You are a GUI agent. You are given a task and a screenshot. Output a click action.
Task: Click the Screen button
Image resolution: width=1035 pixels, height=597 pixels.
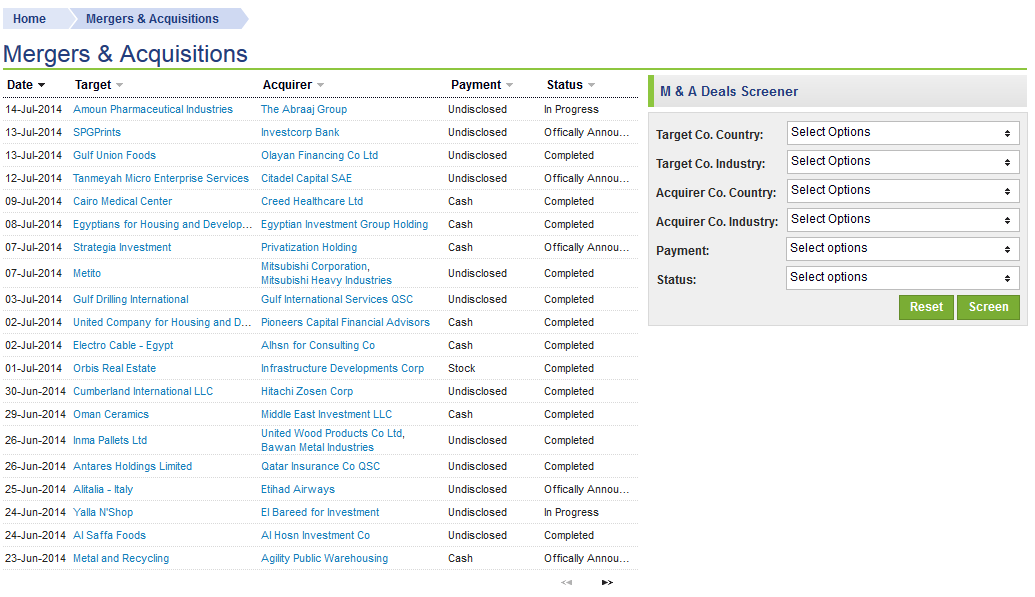coord(988,307)
